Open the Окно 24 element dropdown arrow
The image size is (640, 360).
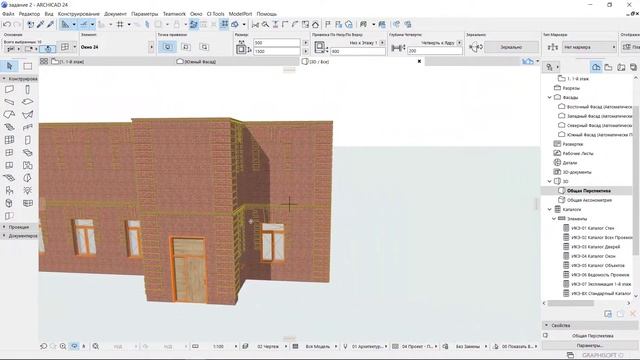point(151,47)
